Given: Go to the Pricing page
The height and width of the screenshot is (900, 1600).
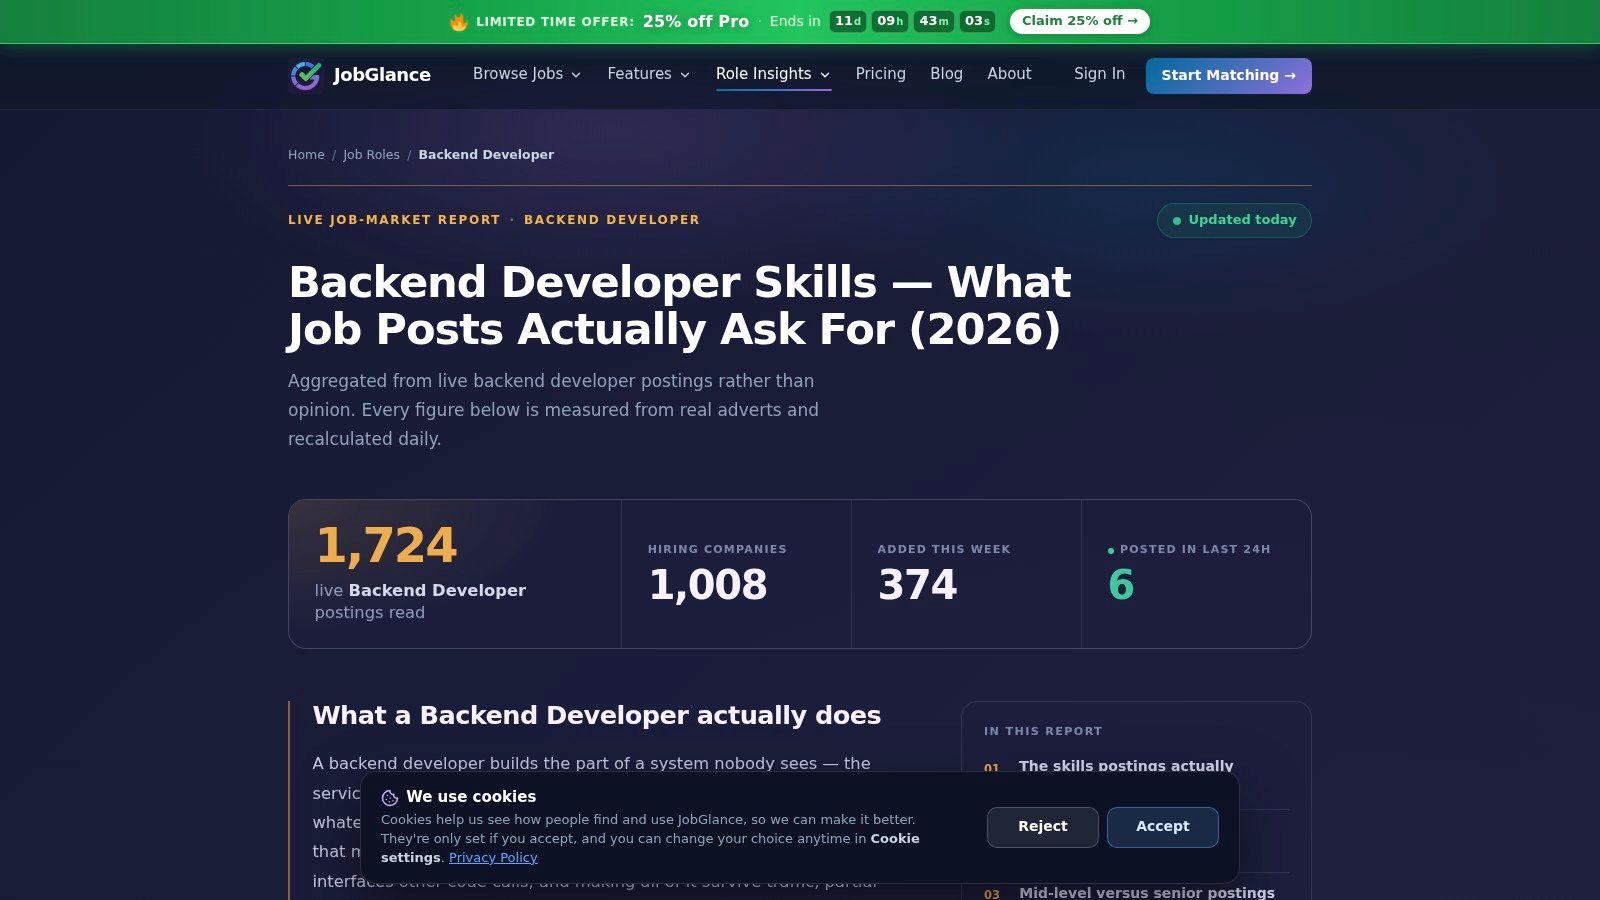Looking at the screenshot, I should pyautogui.click(x=881, y=74).
